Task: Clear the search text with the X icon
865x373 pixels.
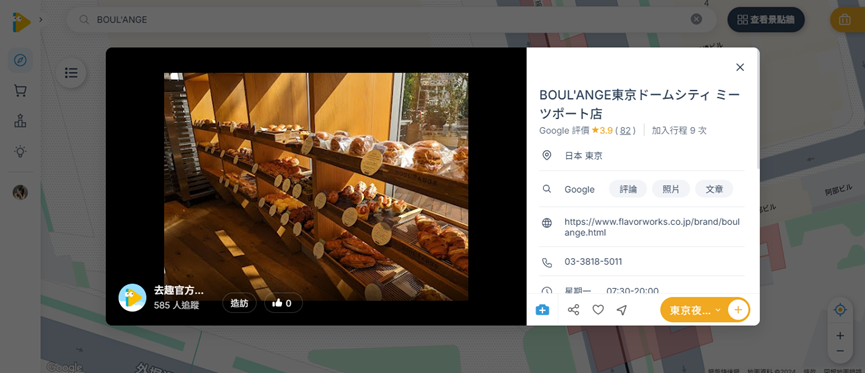Action: 697,19
